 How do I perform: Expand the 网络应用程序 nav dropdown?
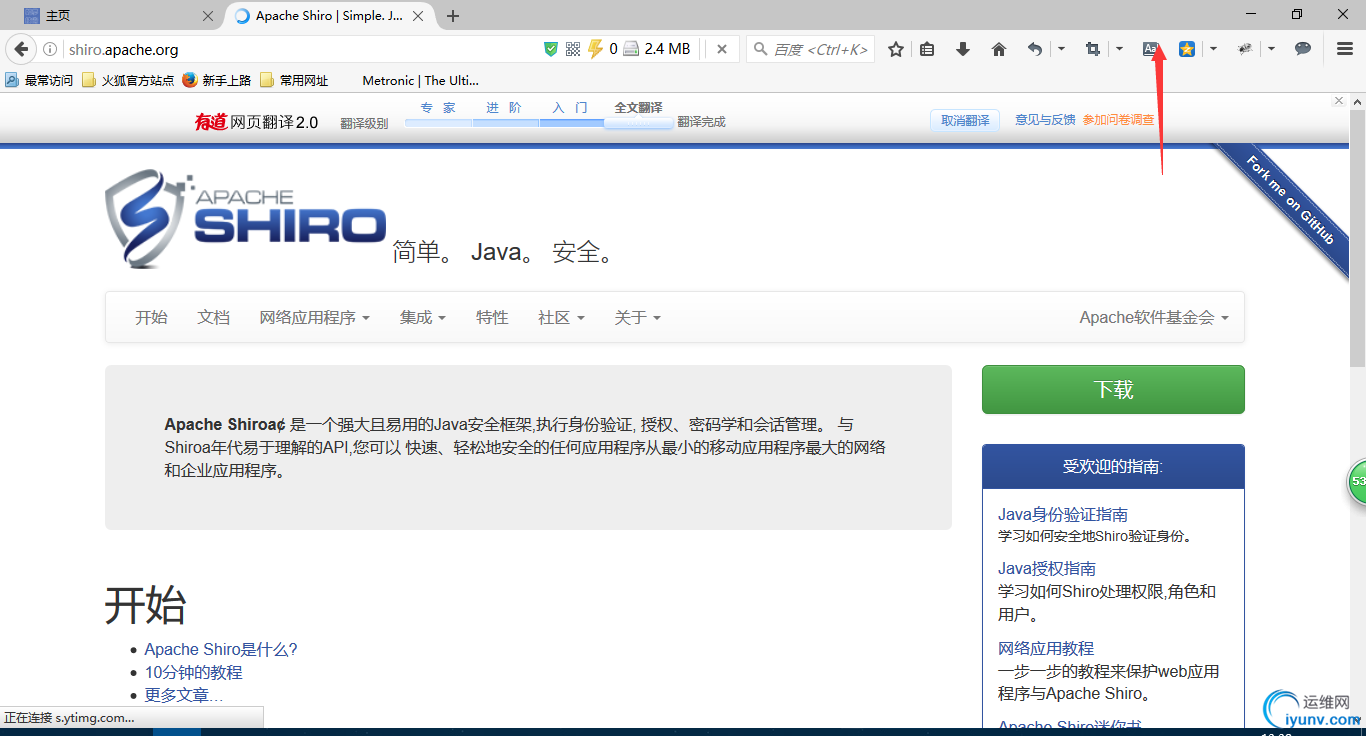click(x=314, y=317)
